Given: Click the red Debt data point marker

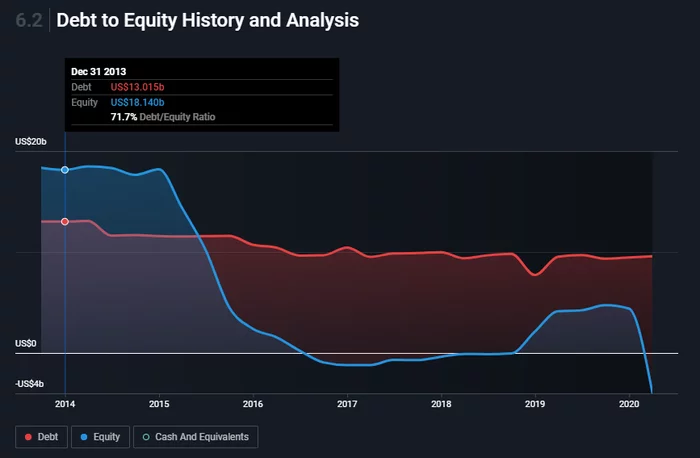Looking at the screenshot, I should 65,221.
